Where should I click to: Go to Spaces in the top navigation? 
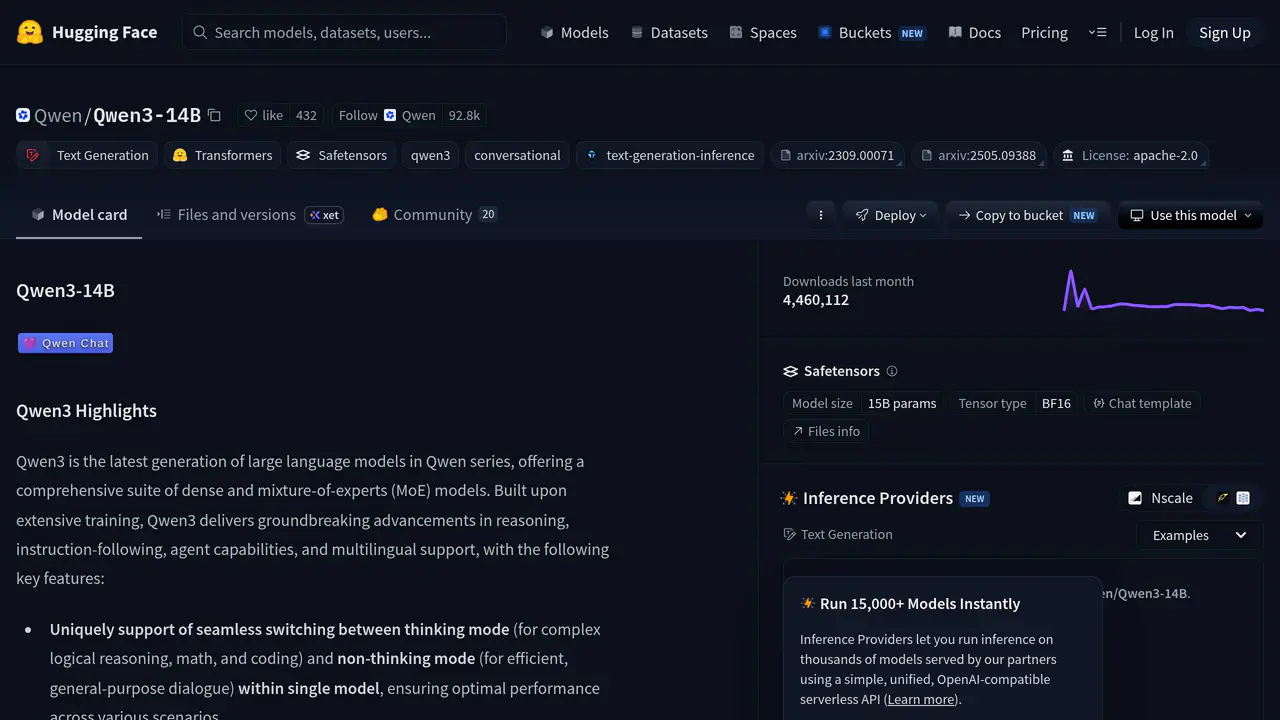tap(763, 32)
